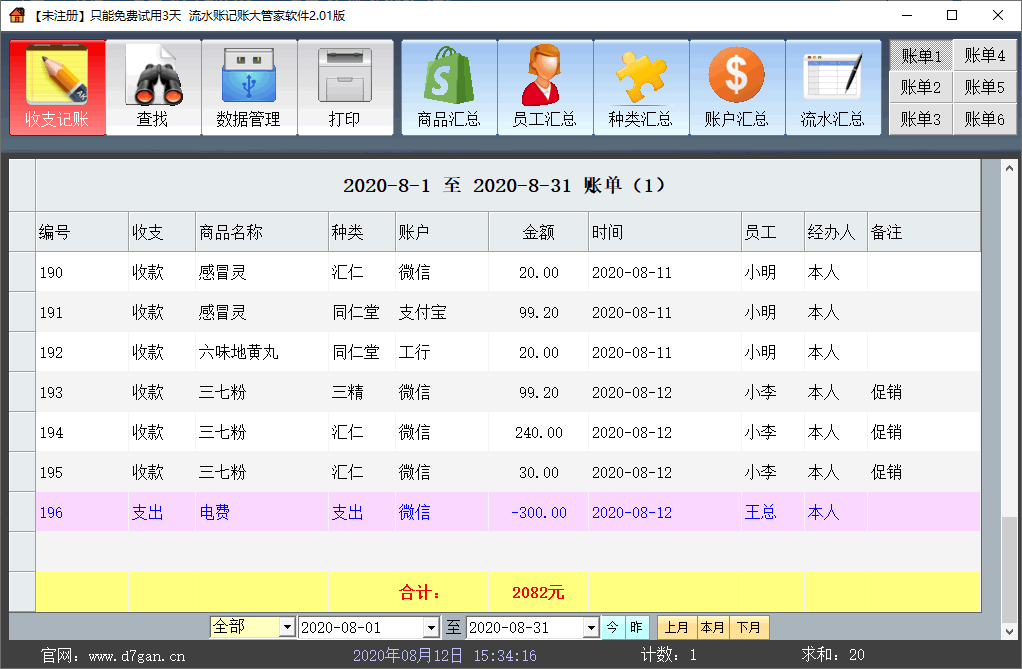The image size is (1022, 669).
Task: Click amount 240.00 in row 194
Action: [538, 432]
